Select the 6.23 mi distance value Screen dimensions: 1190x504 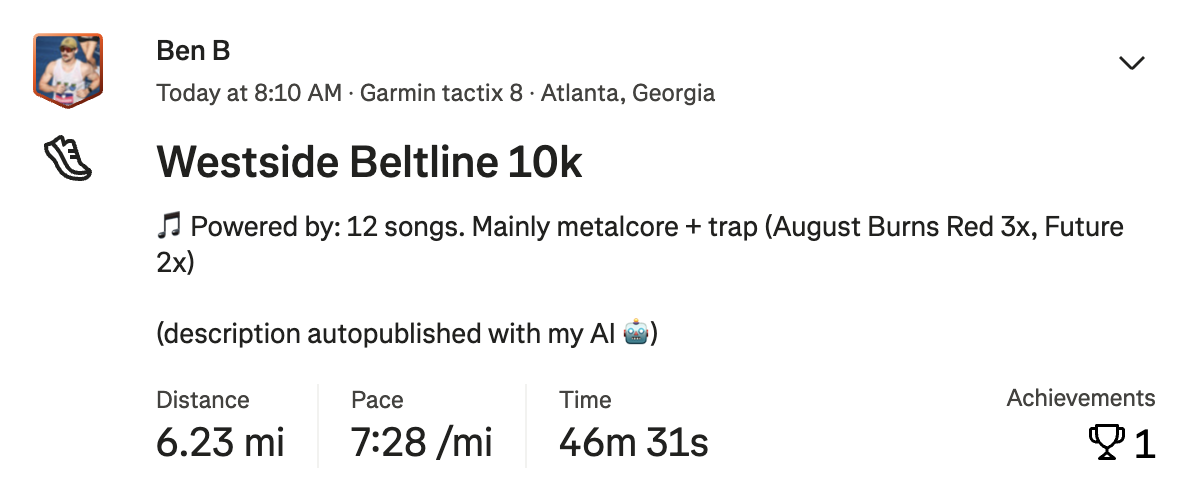pos(220,442)
